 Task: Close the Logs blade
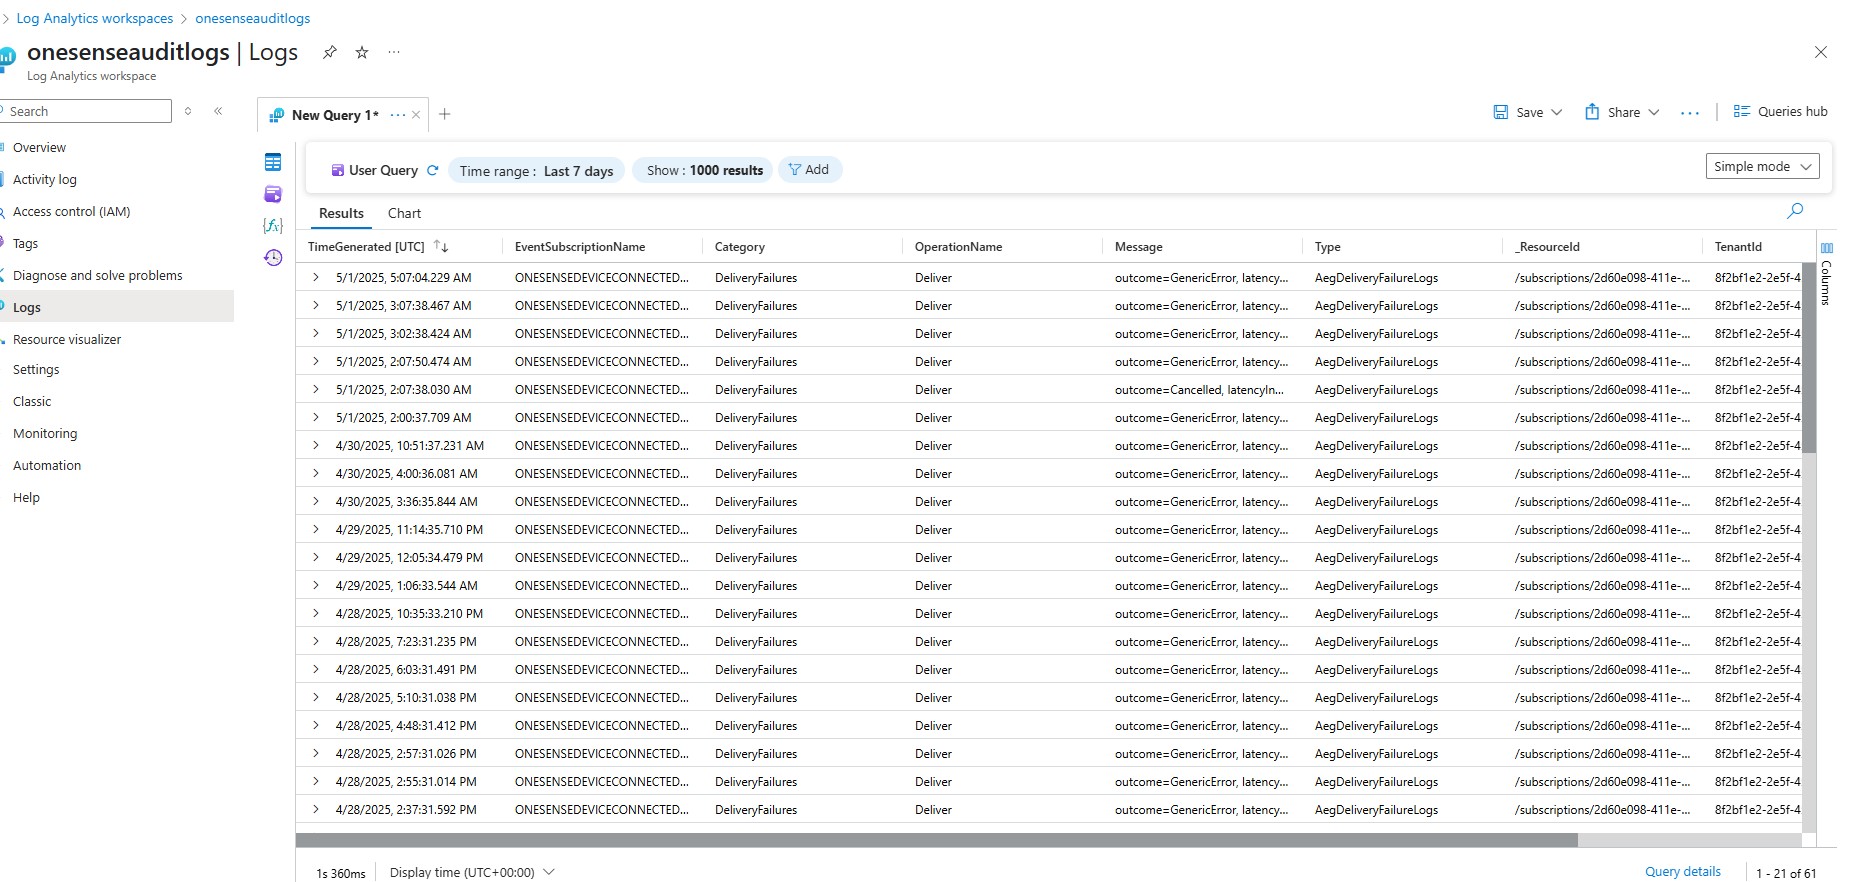click(1820, 52)
